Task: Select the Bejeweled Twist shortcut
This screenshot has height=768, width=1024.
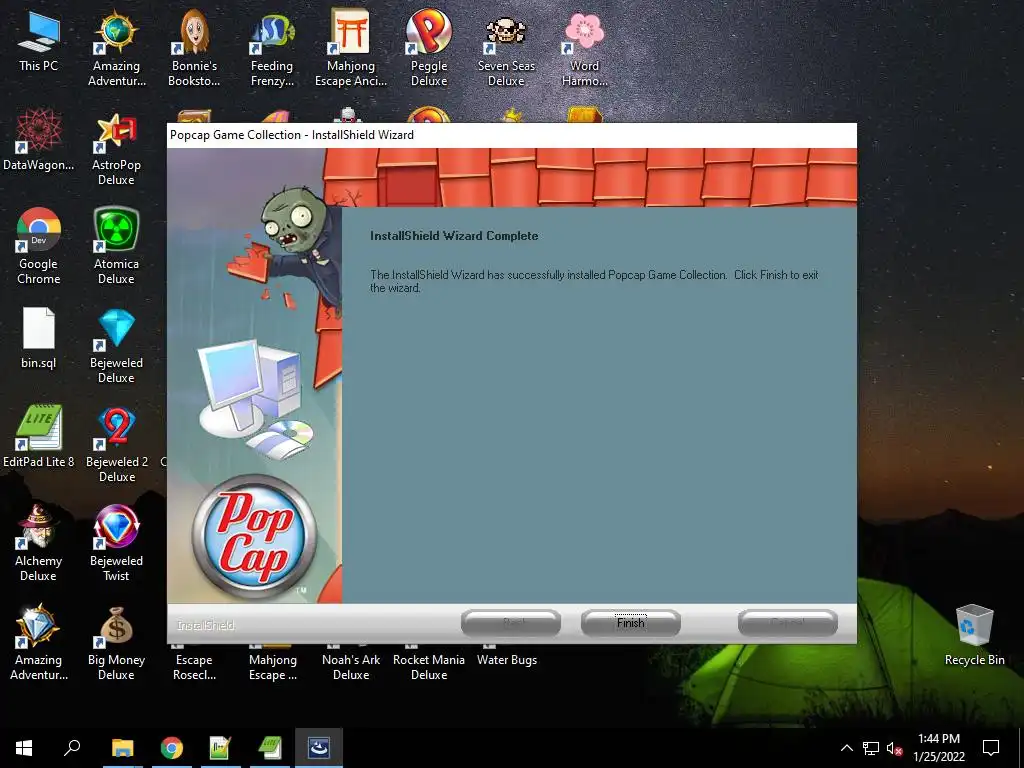Action: 116,543
